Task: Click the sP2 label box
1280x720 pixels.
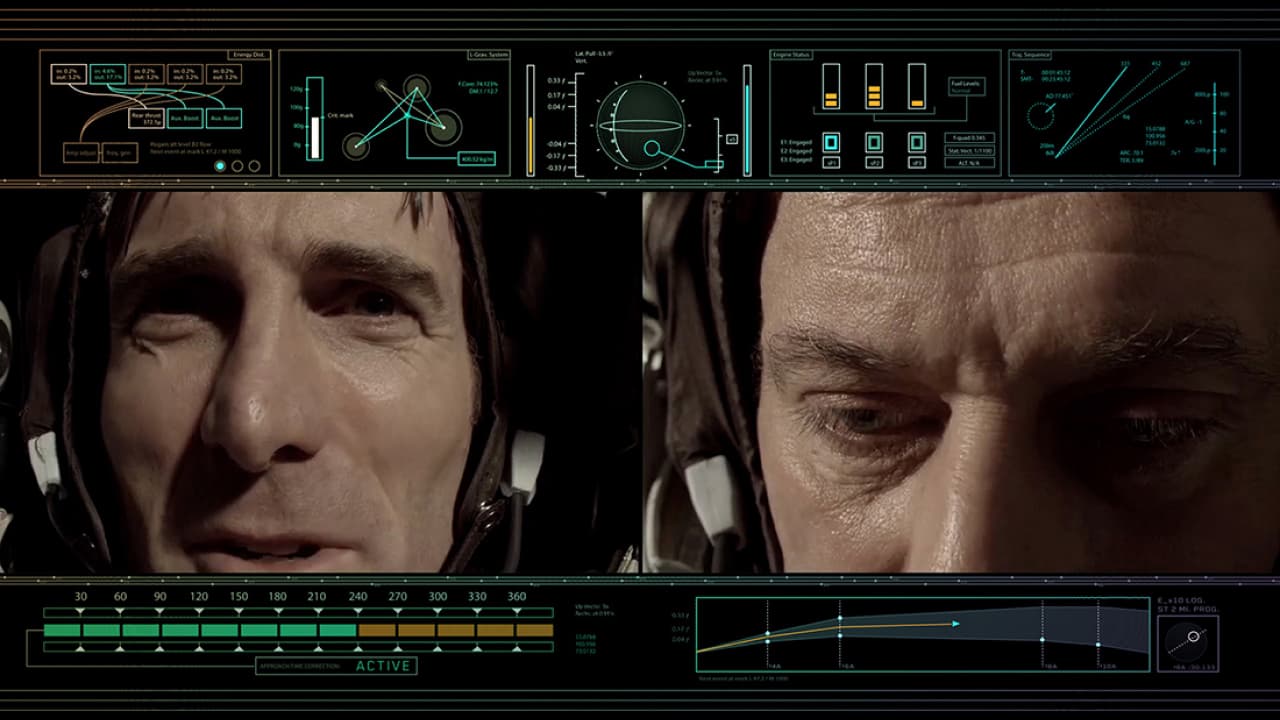Action: point(874,162)
